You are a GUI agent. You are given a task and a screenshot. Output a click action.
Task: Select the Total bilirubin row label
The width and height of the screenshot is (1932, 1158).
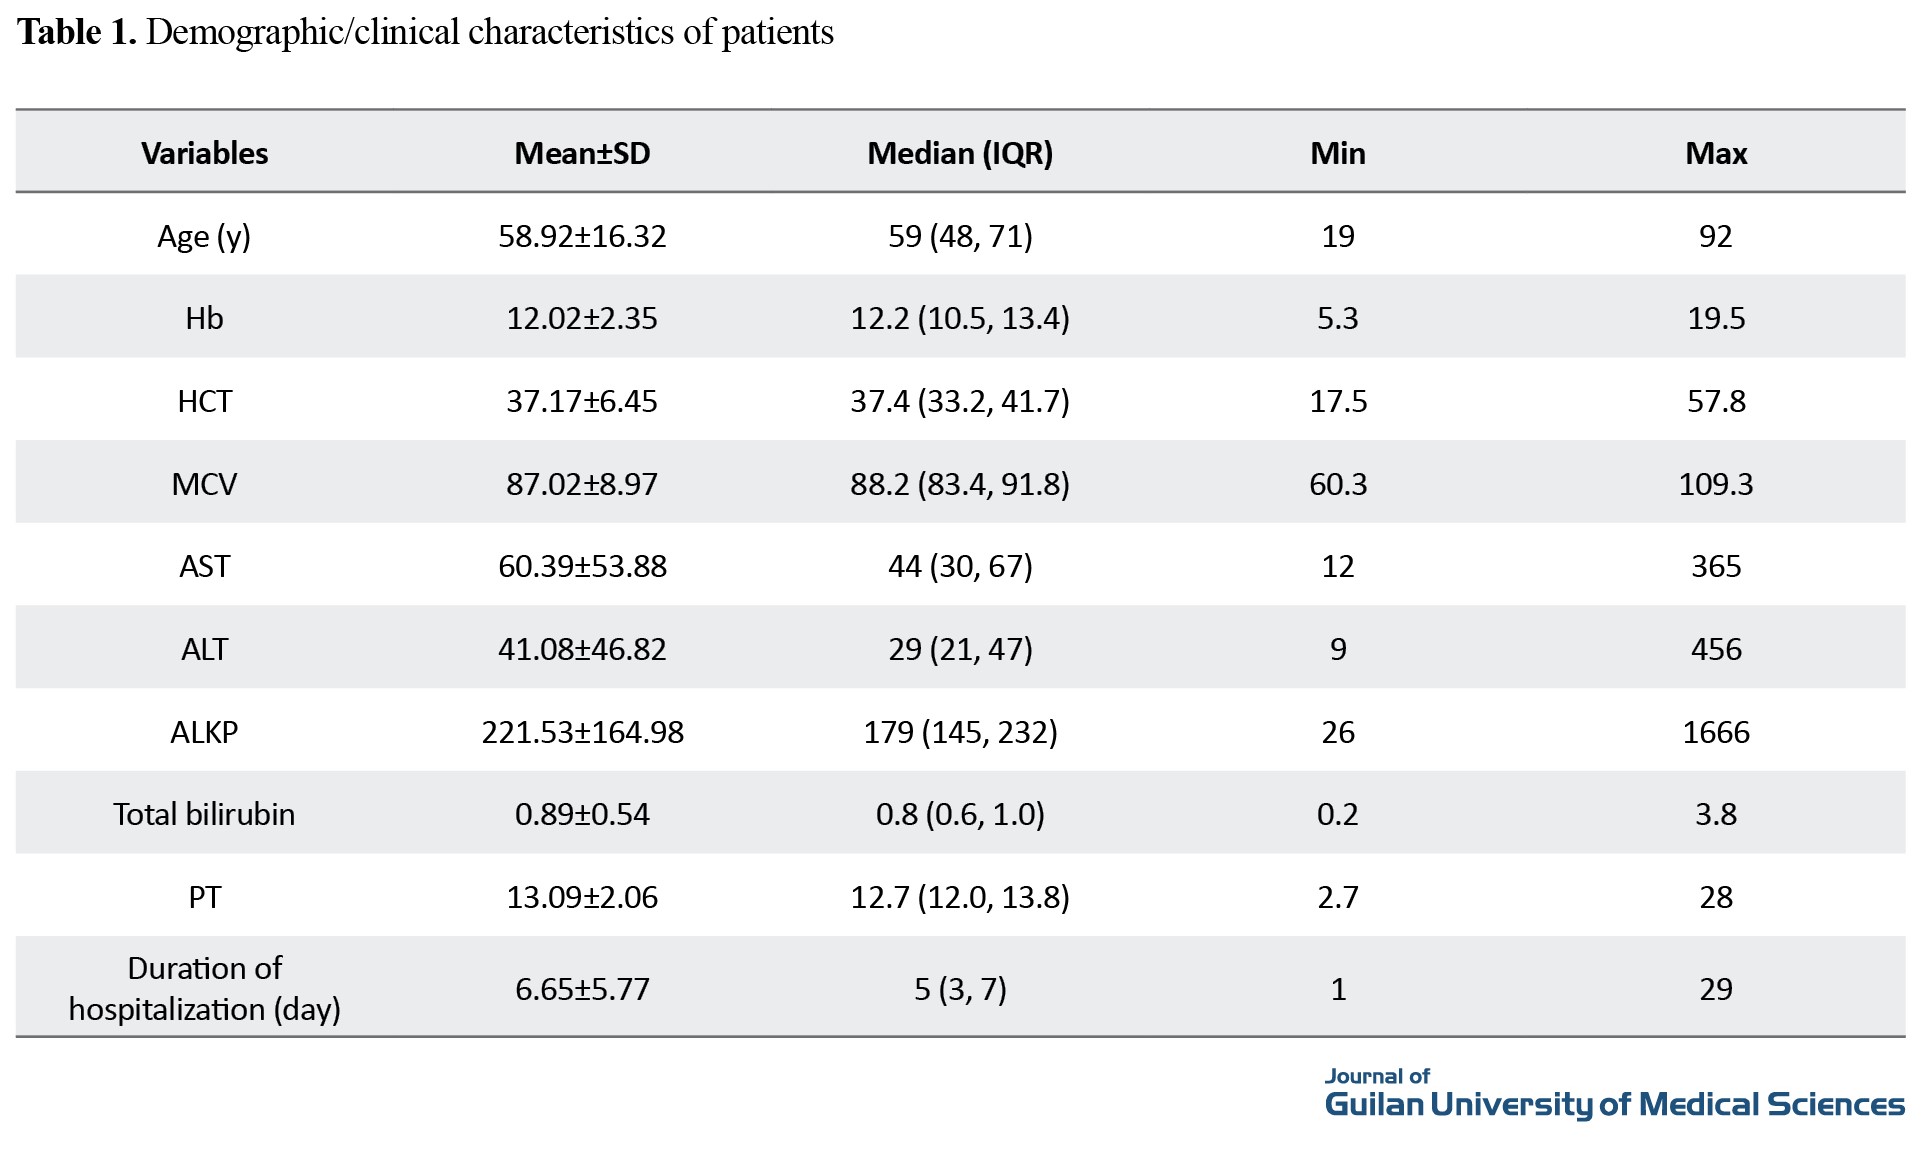(x=204, y=814)
